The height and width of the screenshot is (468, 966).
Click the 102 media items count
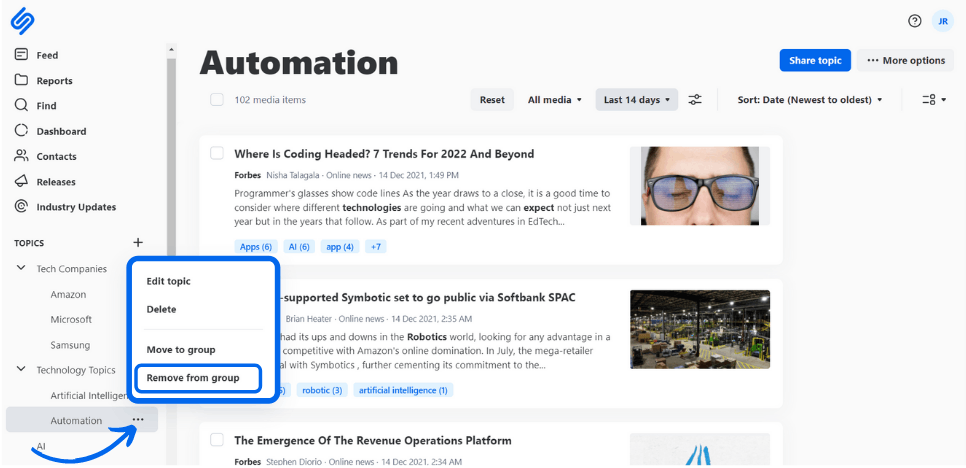[x=270, y=100]
